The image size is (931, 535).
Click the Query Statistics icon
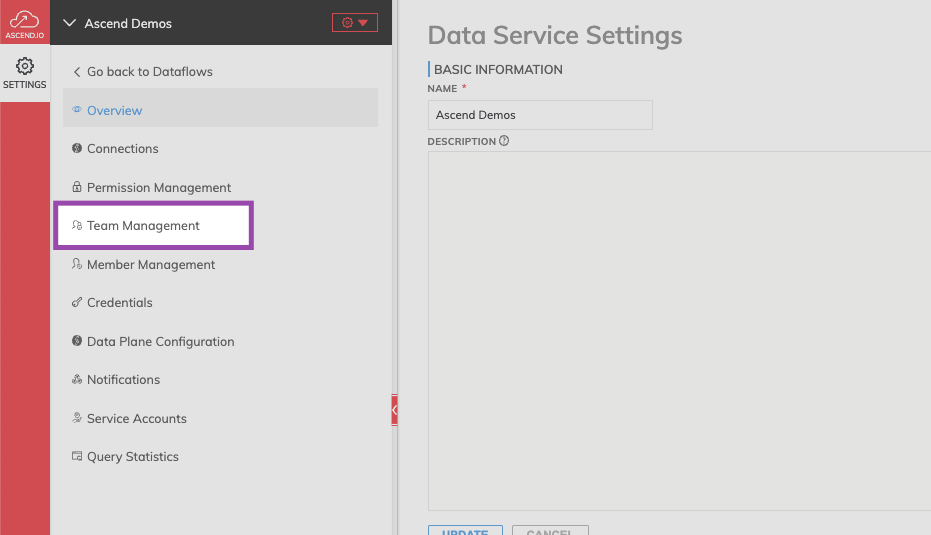(x=77, y=456)
